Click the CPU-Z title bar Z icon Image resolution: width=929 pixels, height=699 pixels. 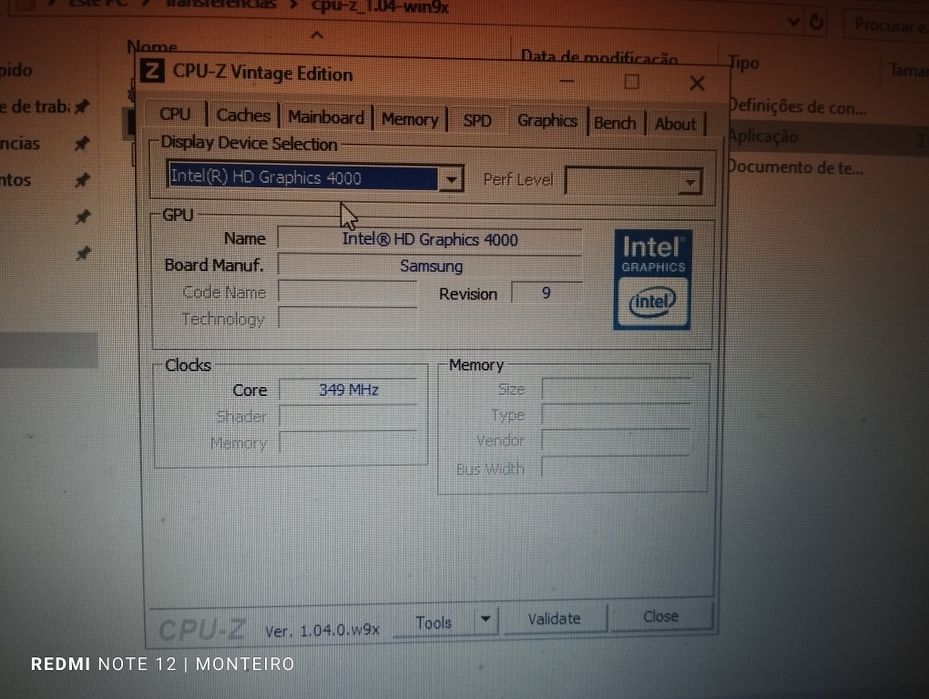pos(152,70)
